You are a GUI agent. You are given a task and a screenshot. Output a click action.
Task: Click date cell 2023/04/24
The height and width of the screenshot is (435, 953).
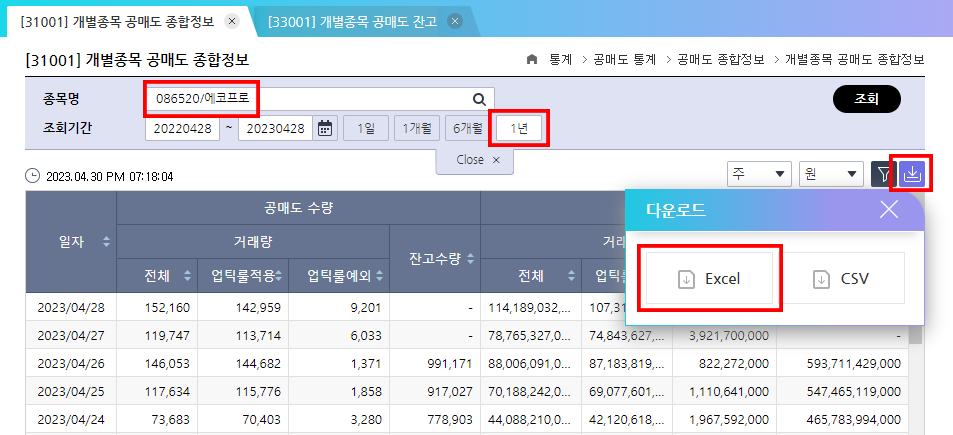[71, 419]
